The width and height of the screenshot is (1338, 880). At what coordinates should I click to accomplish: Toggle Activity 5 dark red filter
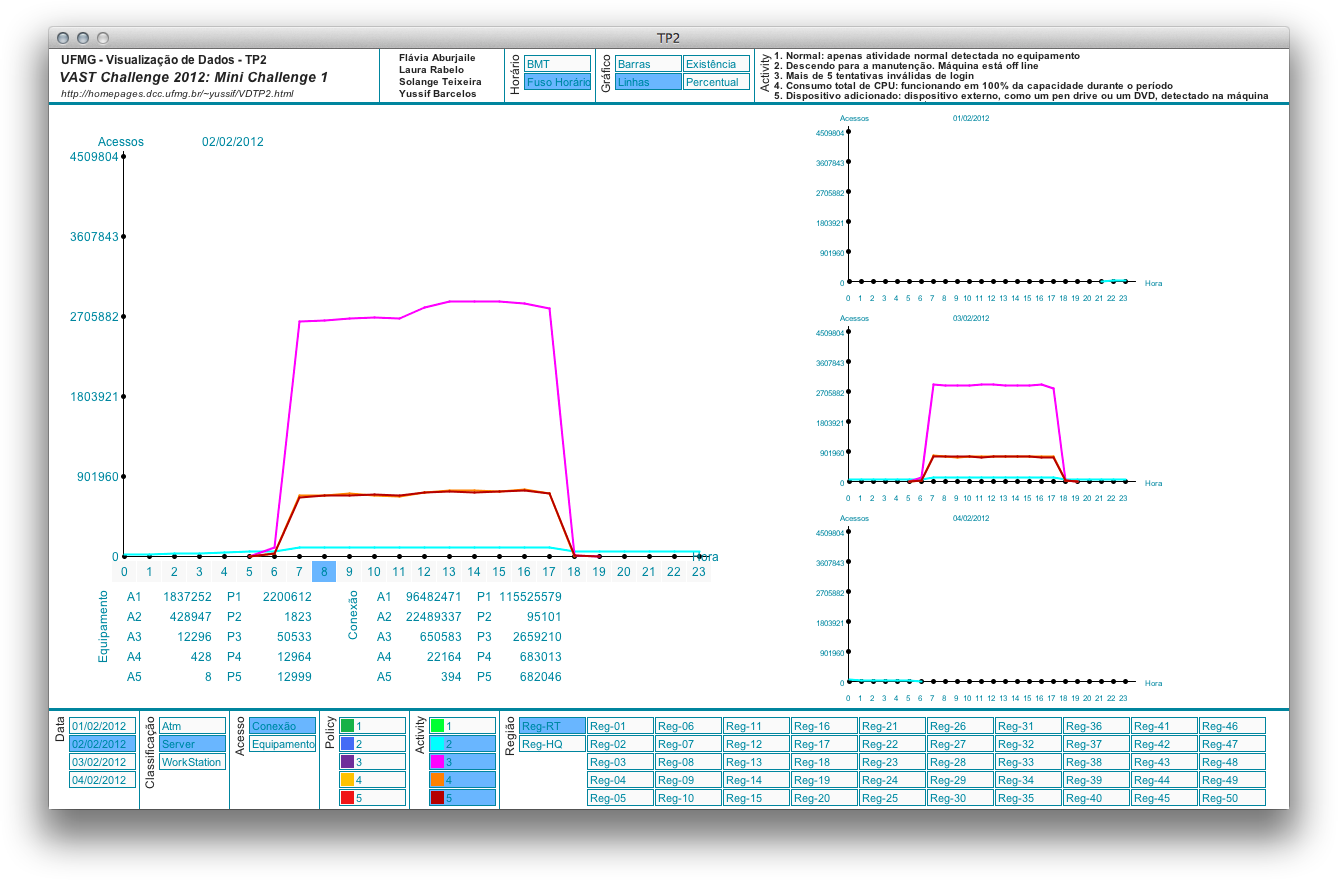pos(462,798)
